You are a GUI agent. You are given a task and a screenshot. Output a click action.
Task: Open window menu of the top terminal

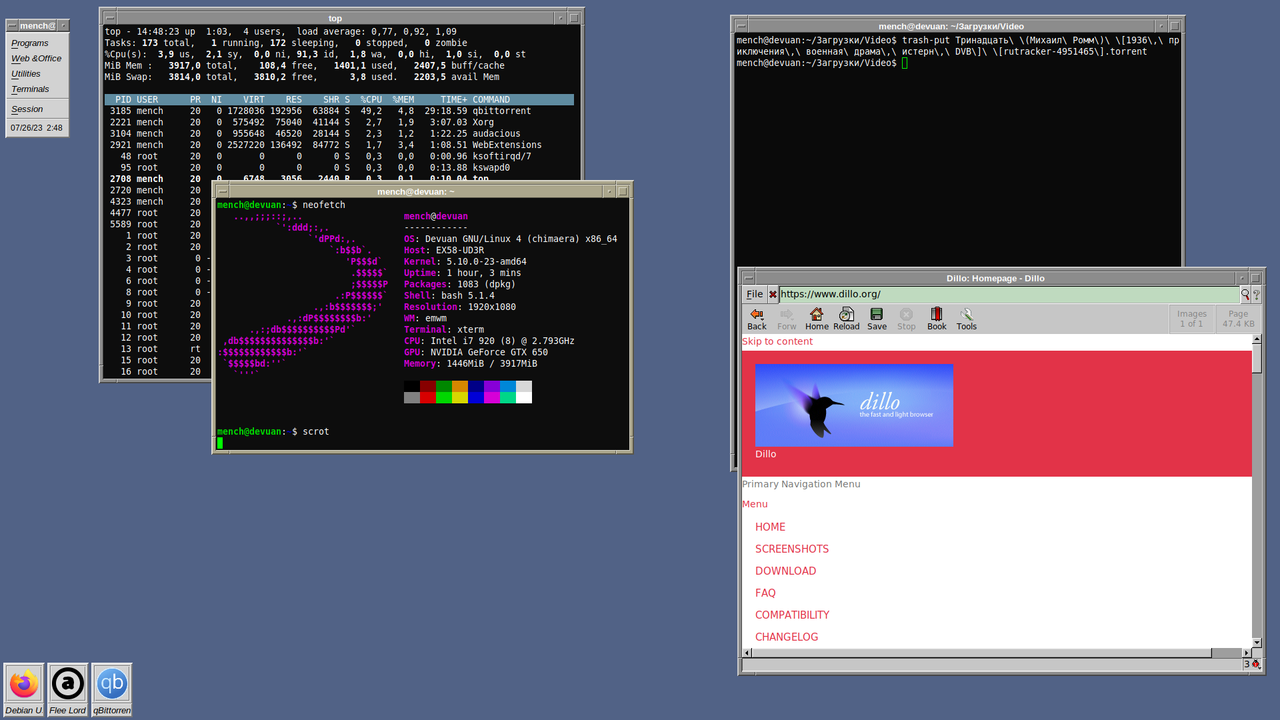coord(110,17)
